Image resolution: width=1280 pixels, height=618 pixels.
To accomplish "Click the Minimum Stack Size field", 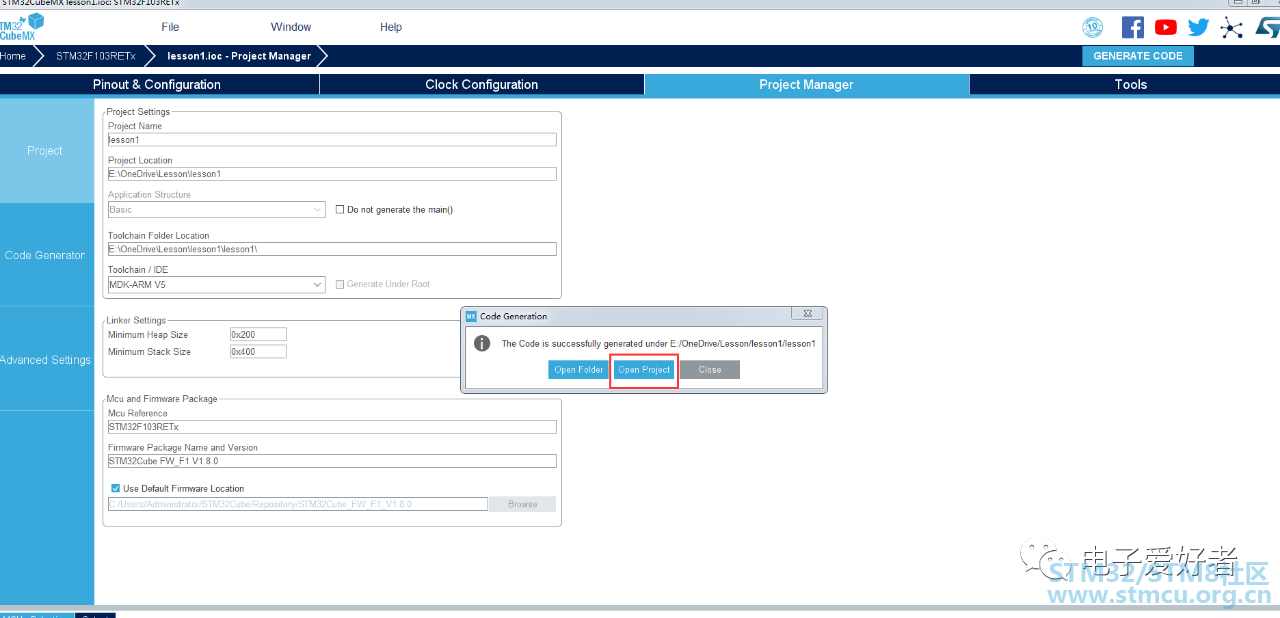I will [258, 352].
